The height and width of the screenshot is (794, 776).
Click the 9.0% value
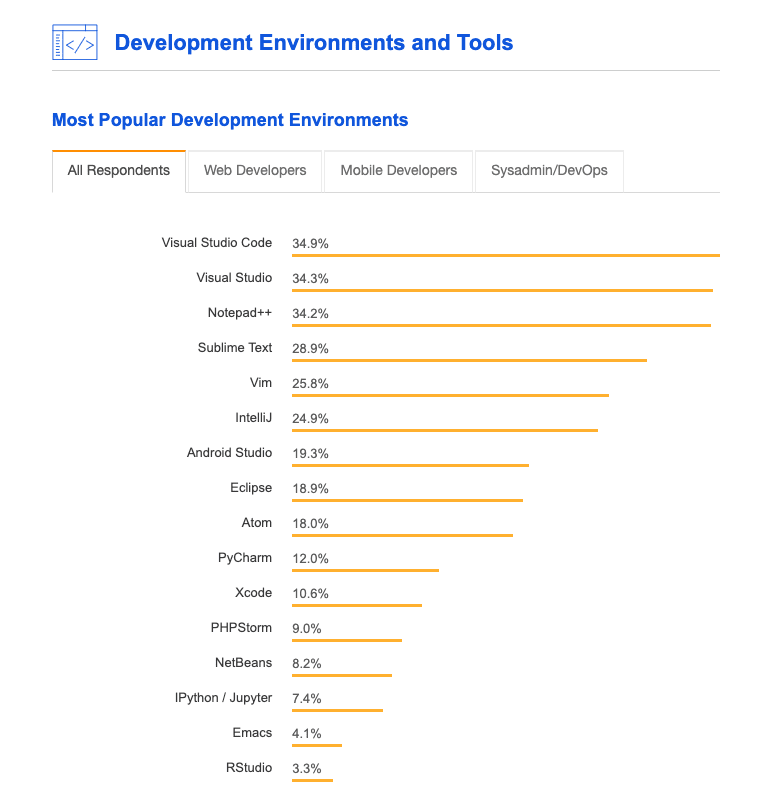(x=306, y=628)
